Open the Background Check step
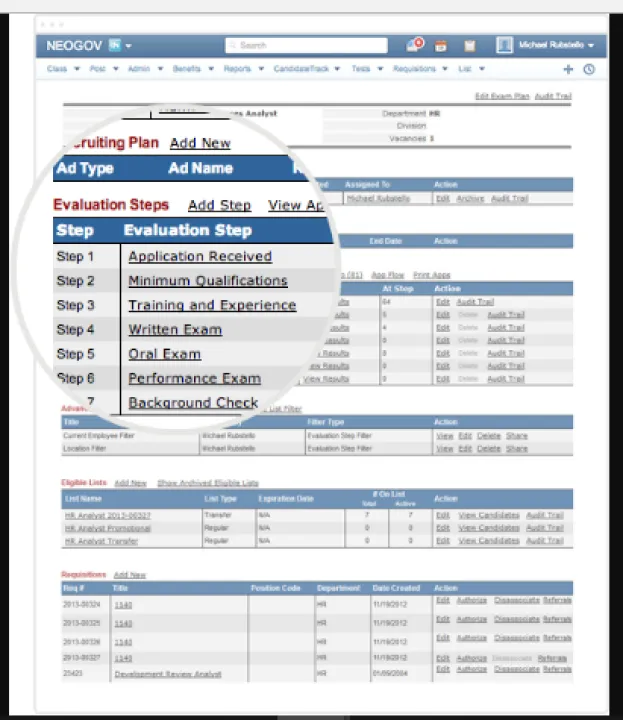Image resolution: width=623 pixels, height=720 pixels. (x=193, y=403)
